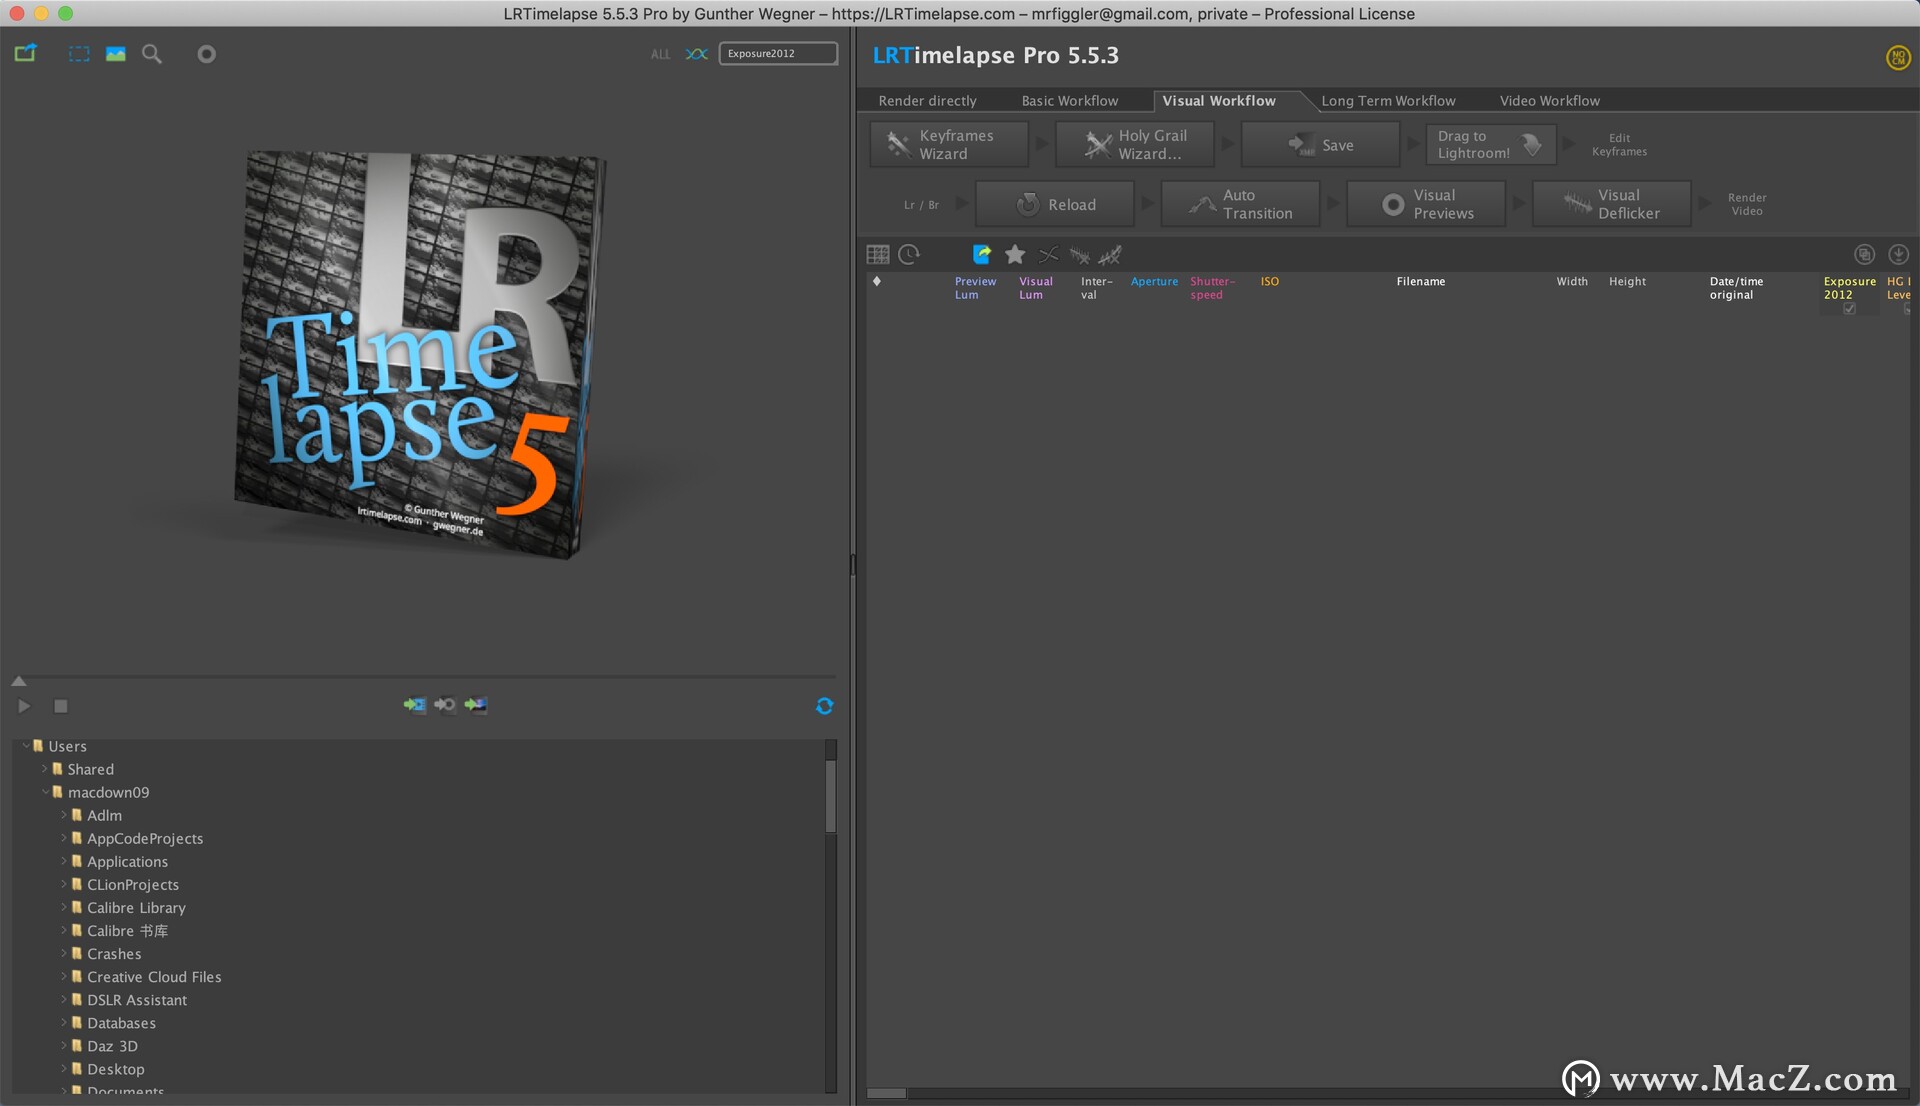
Task: Click the blue refresh folder icon
Action: coord(824,706)
